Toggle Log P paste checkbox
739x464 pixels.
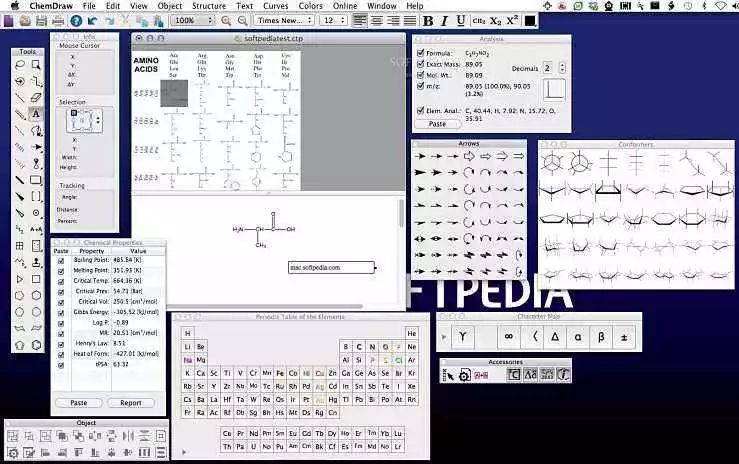(x=61, y=324)
